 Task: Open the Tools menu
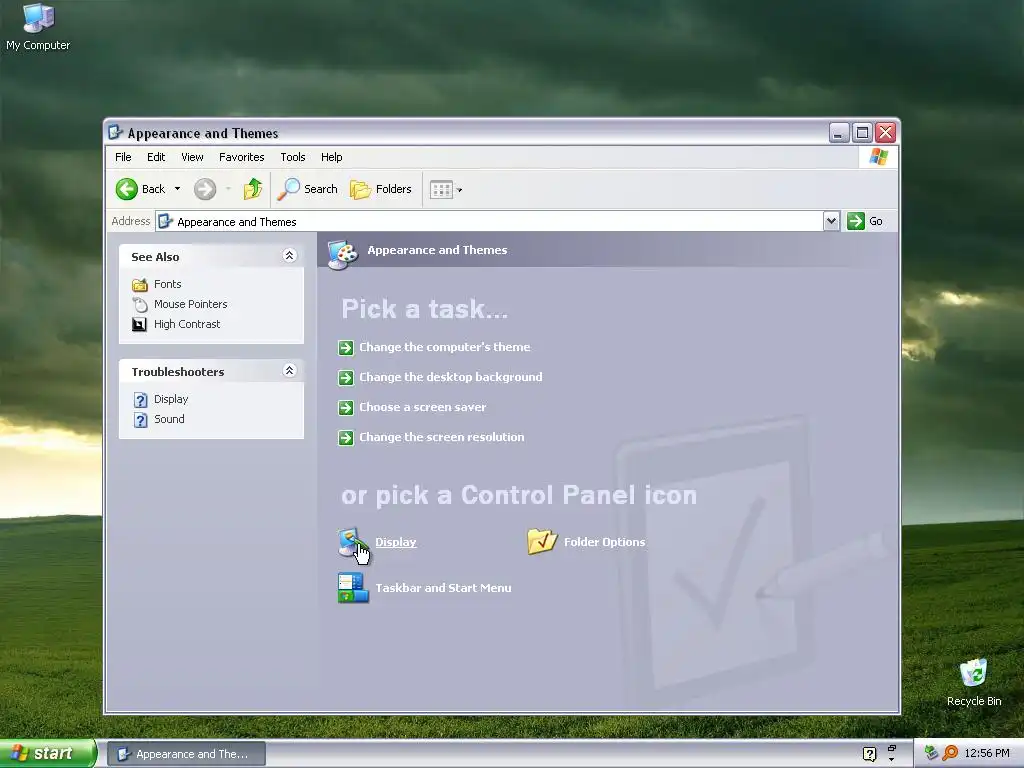click(293, 157)
